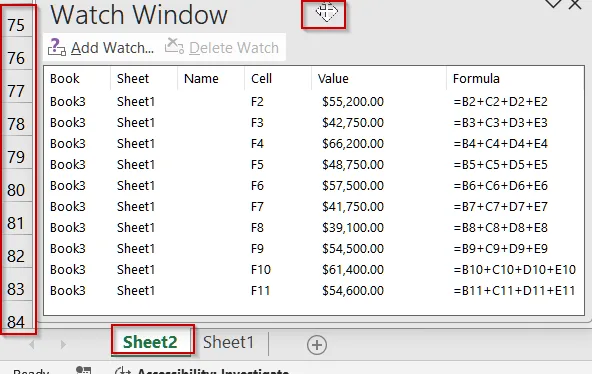Viewport: 592px width, 374px height.
Task: Click previous sheet navigation arrow
Action: (32, 344)
